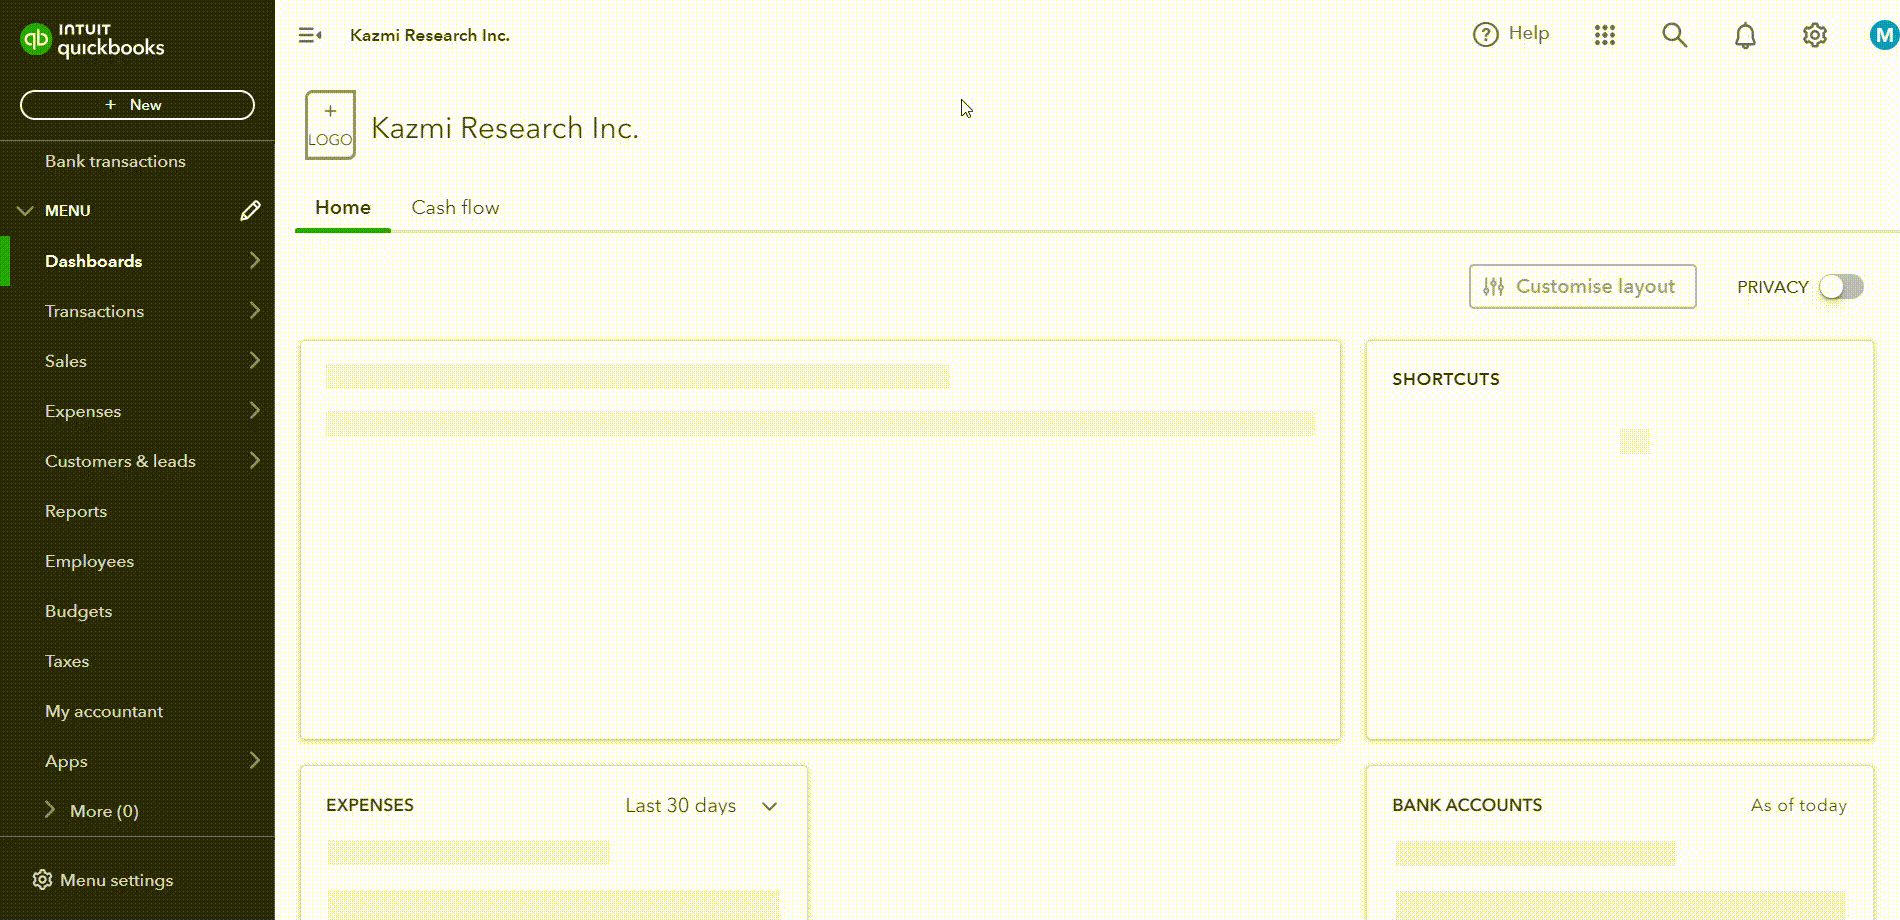
Task: Collapse the MENU section chevron
Action: (x=25, y=211)
